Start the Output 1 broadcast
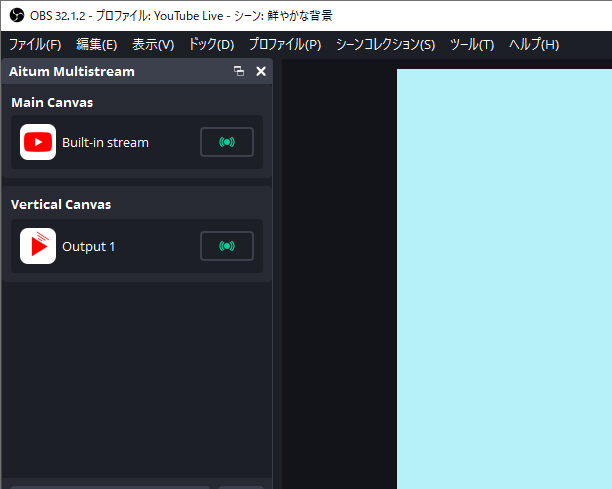This screenshot has width=612, height=489. [x=227, y=246]
